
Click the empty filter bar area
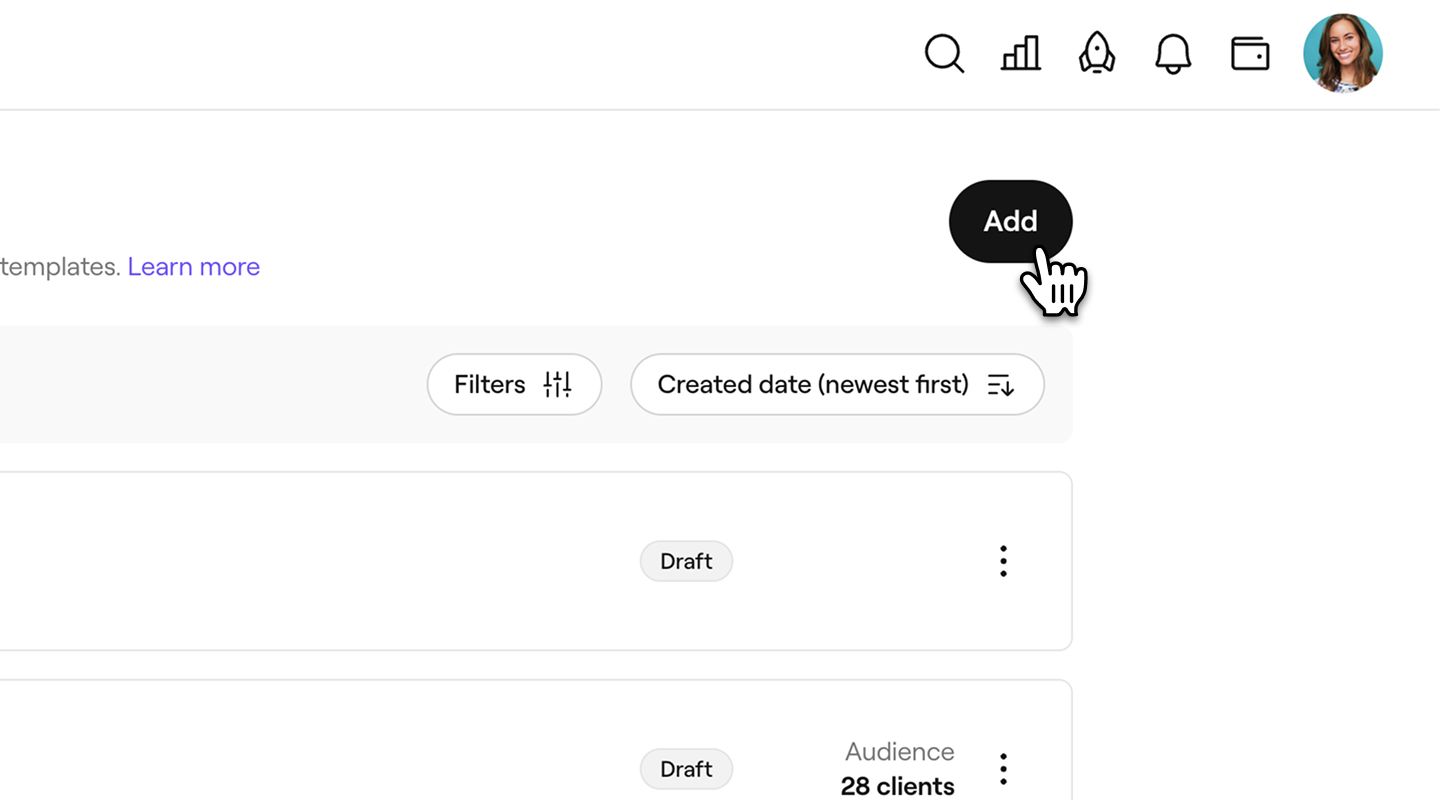[x=200, y=385]
